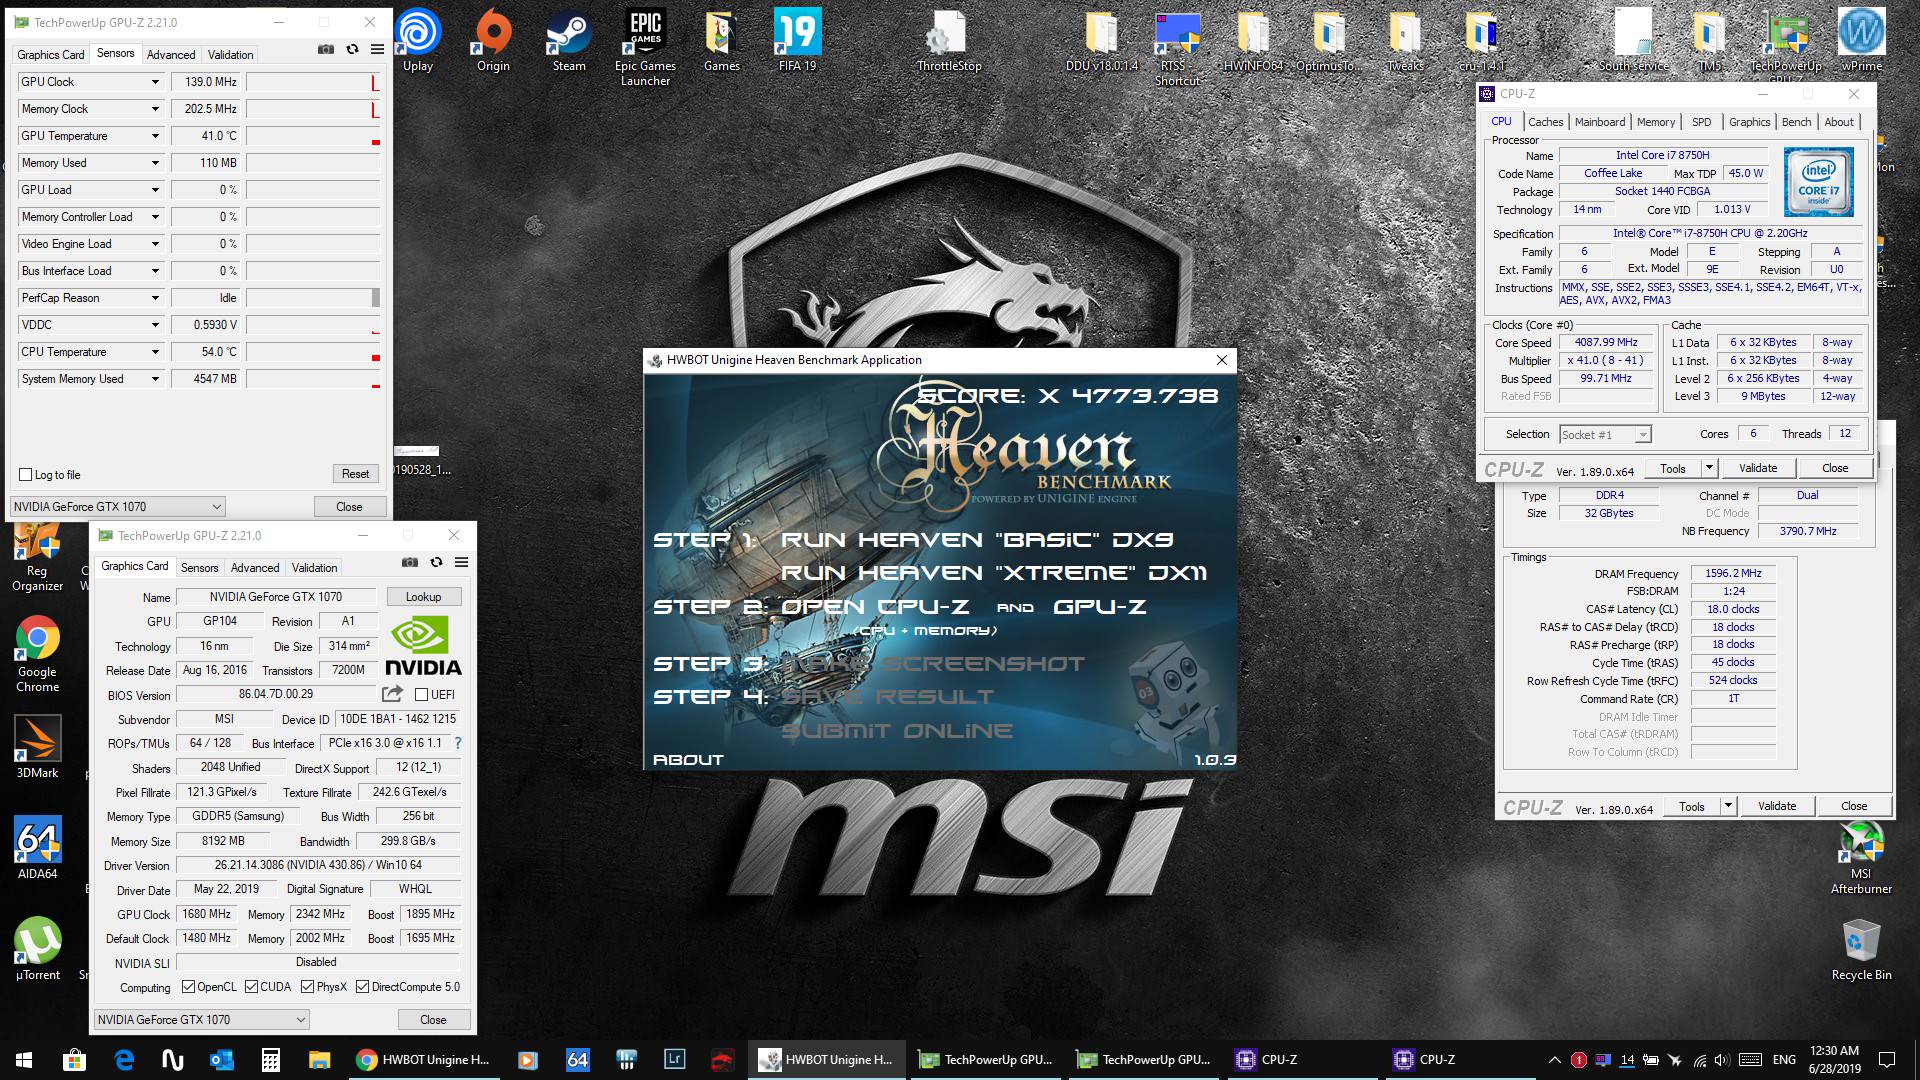Click camera icon in GPU-Z Graphics Card window
Viewport: 1920px width, 1080px height.
point(410,562)
